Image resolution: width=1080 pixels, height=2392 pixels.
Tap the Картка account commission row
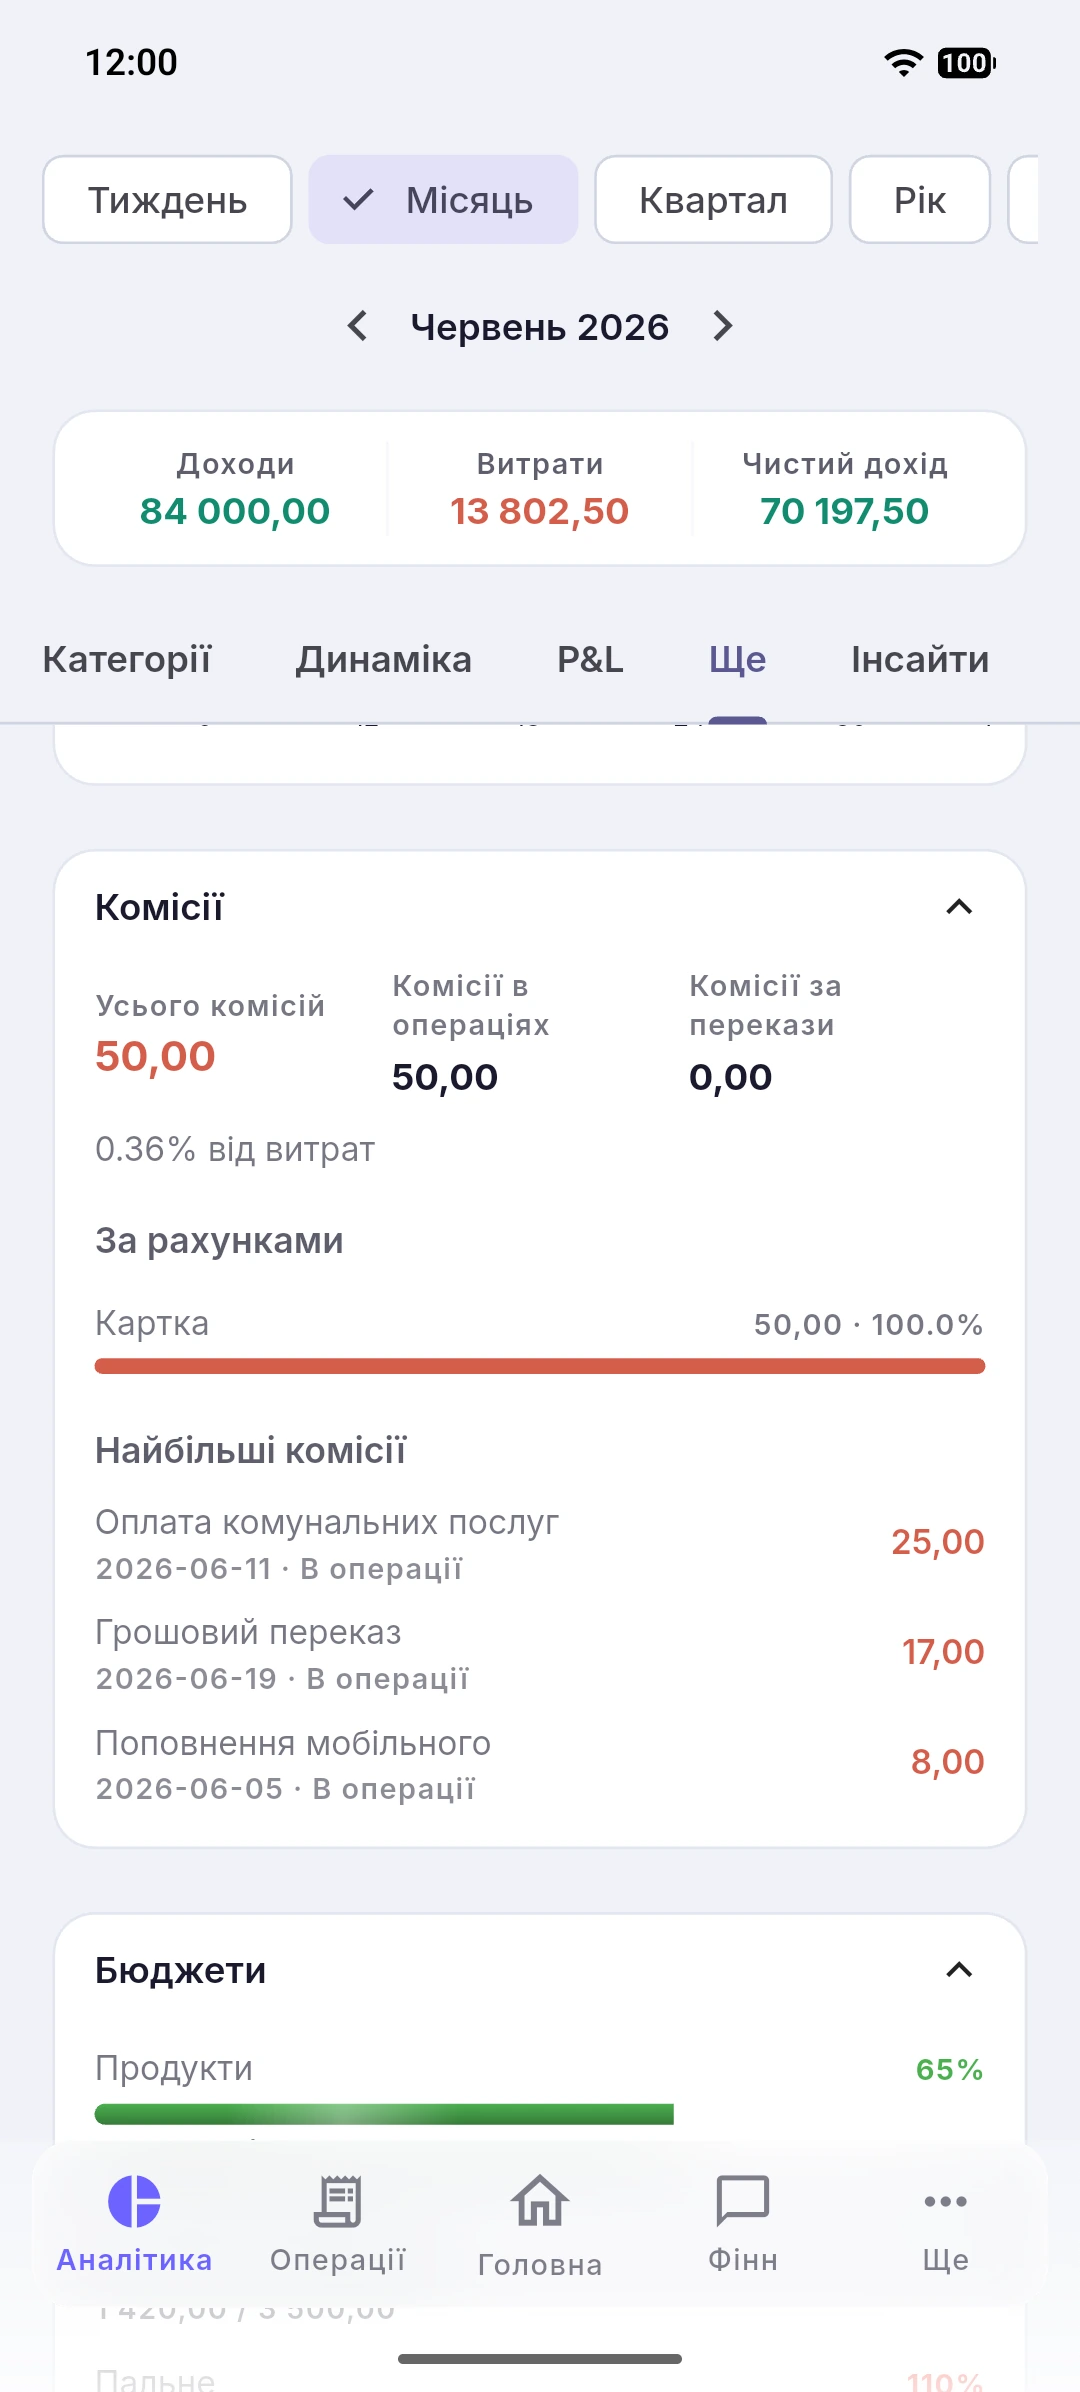540,1340
